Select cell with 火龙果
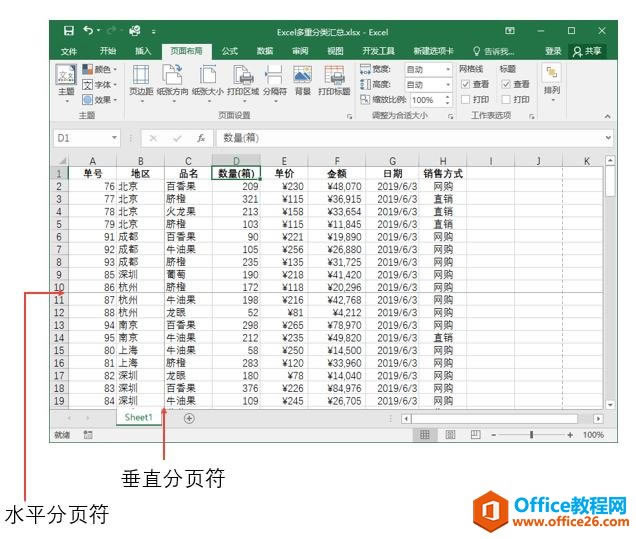Viewport: 636px width, 539px height. 188,211
